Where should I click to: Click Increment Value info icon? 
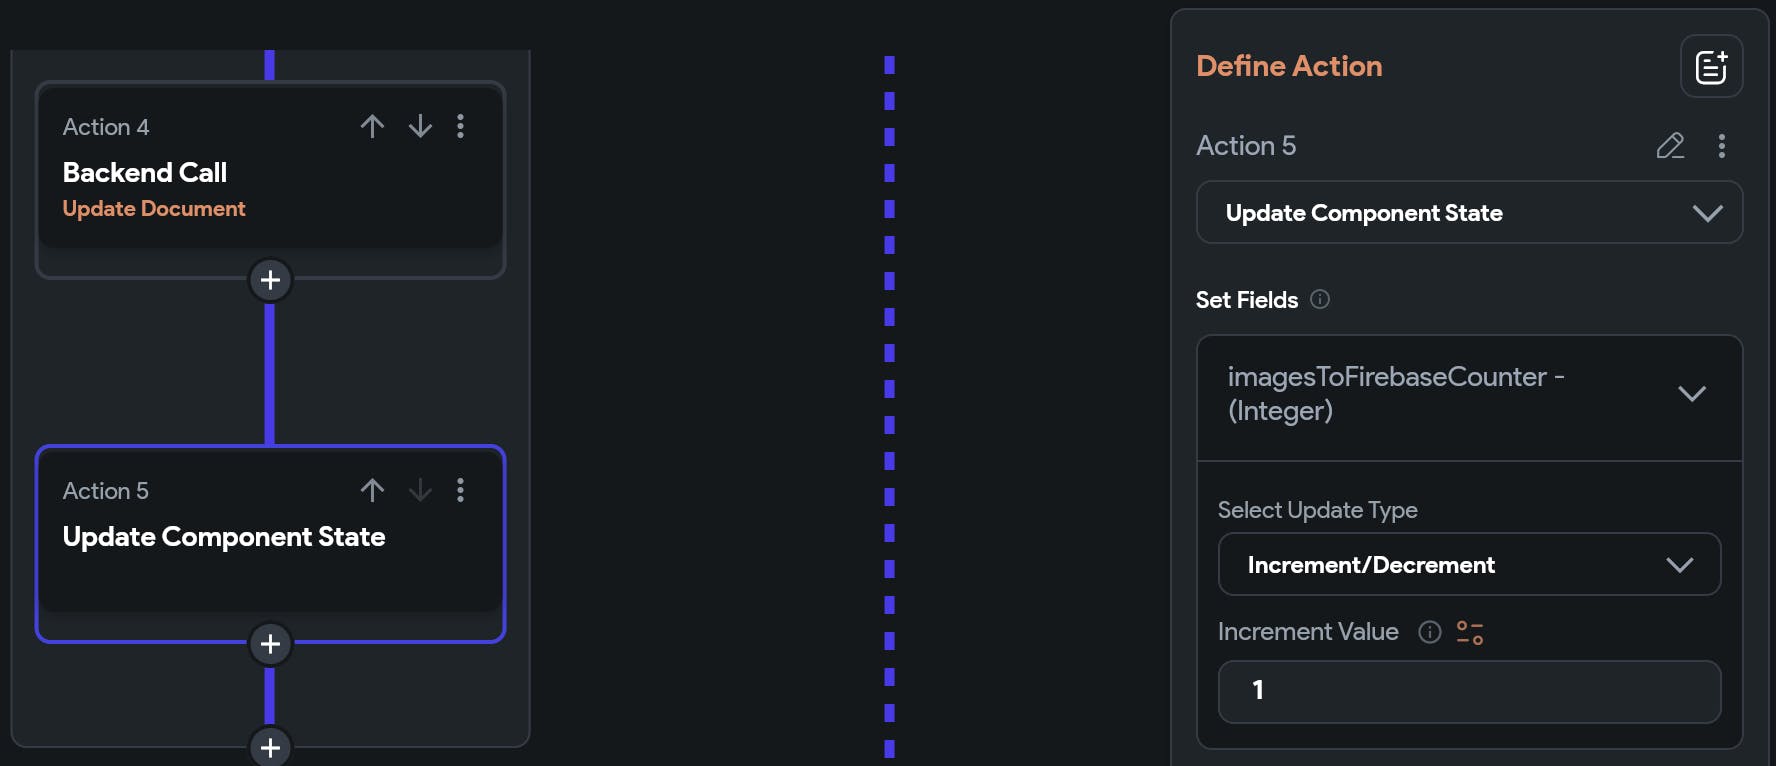tap(1430, 632)
